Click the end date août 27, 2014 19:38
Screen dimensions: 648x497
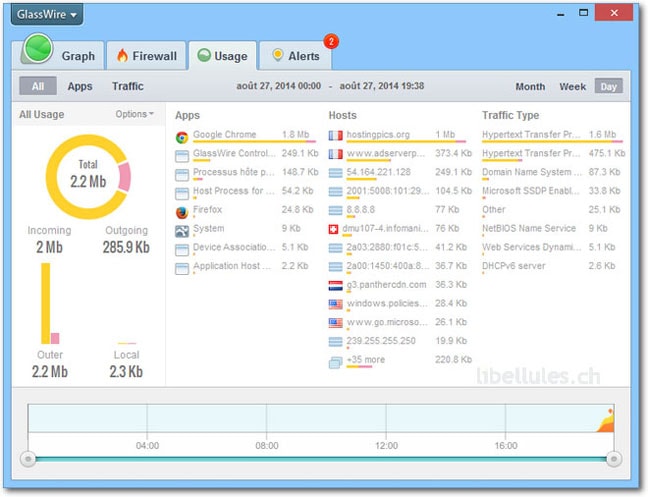tap(382, 86)
